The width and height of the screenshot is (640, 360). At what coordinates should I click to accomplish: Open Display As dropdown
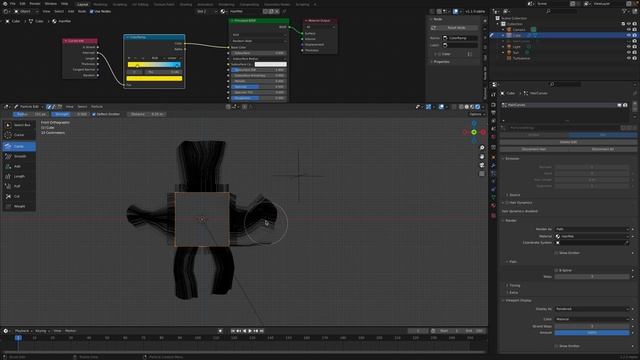point(592,309)
